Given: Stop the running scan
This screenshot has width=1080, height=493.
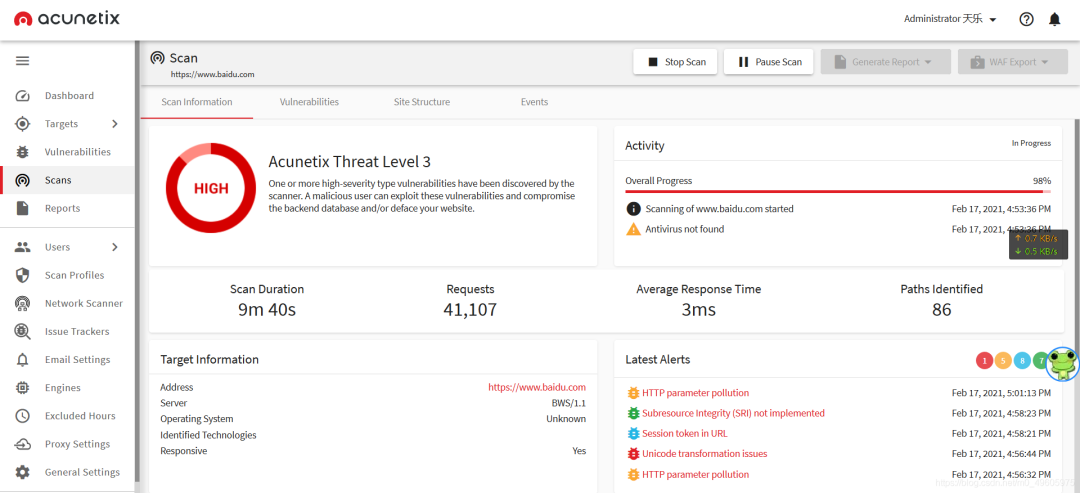Looking at the screenshot, I should [675, 62].
